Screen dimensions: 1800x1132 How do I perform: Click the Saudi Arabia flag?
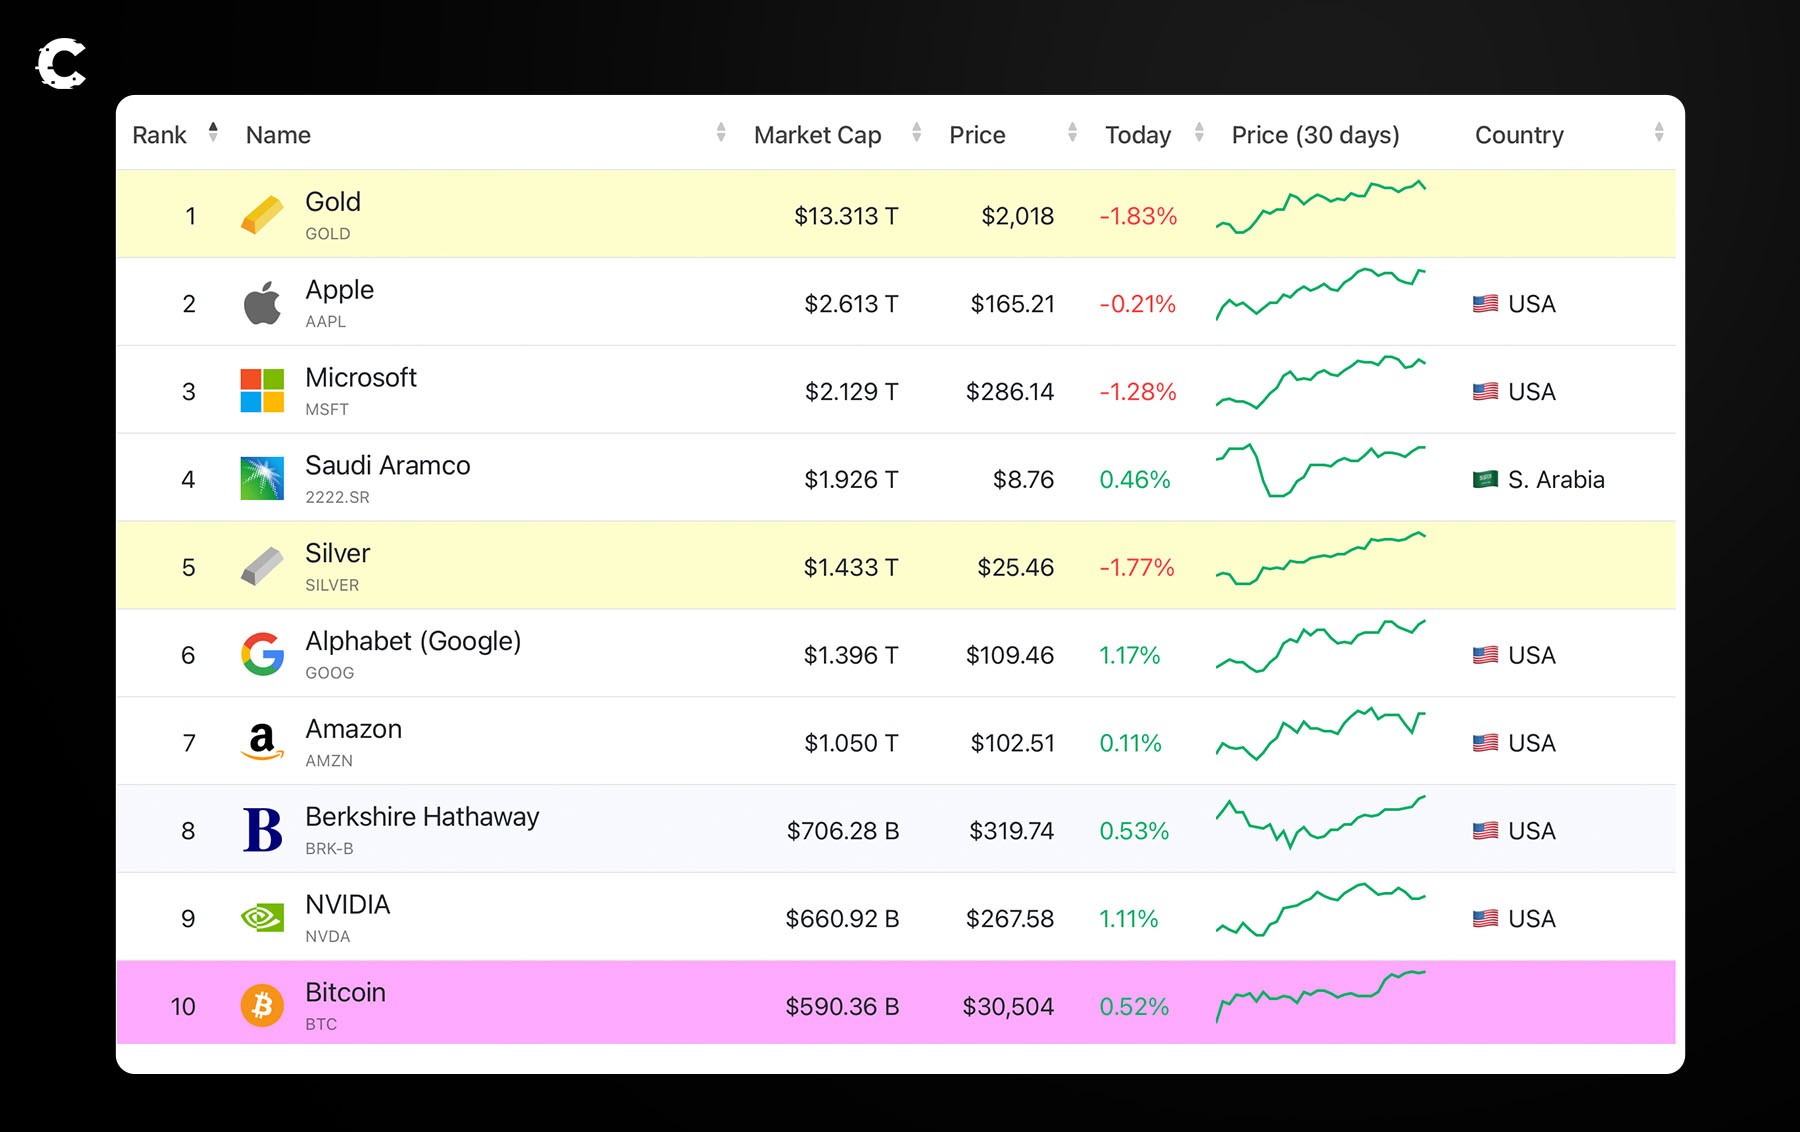pyautogui.click(x=1485, y=480)
